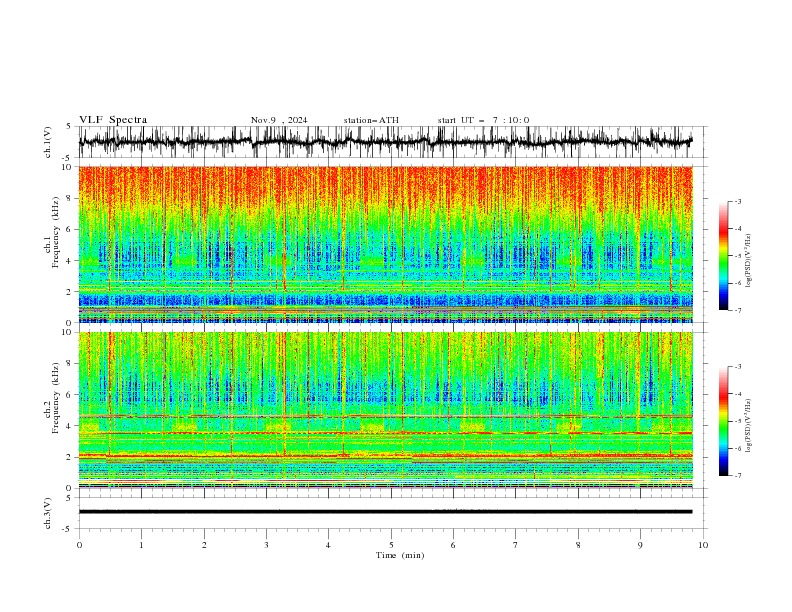Click the 'ch.3(V)' waveform axis label
The image size is (792, 612).
[47, 513]
